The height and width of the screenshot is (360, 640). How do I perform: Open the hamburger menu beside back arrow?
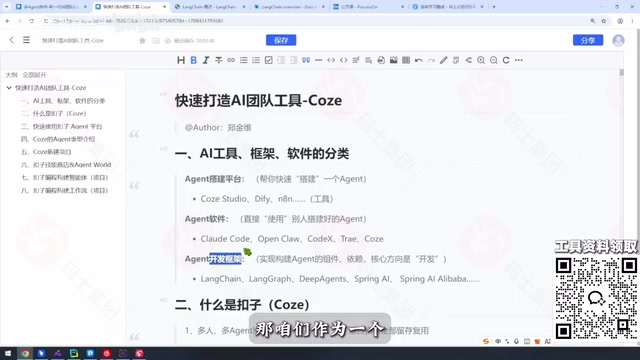pos(26,40)
